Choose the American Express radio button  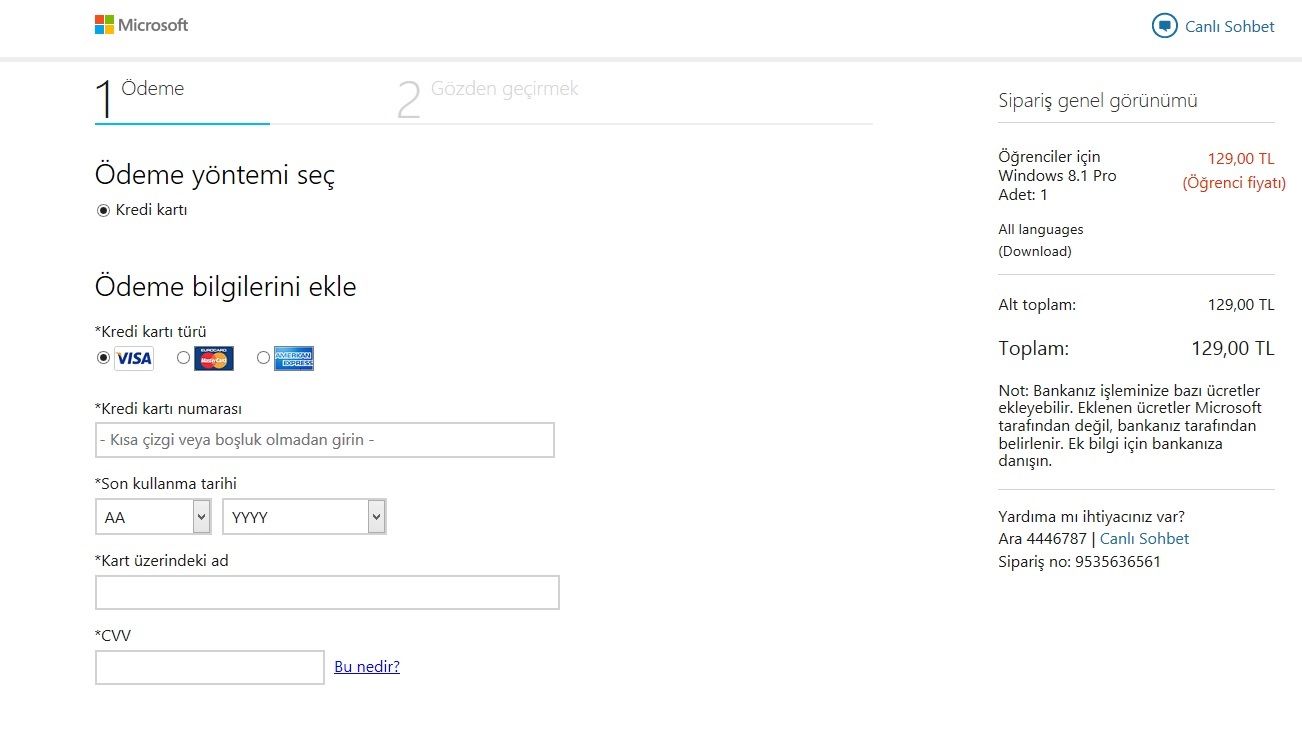[263, 357]
